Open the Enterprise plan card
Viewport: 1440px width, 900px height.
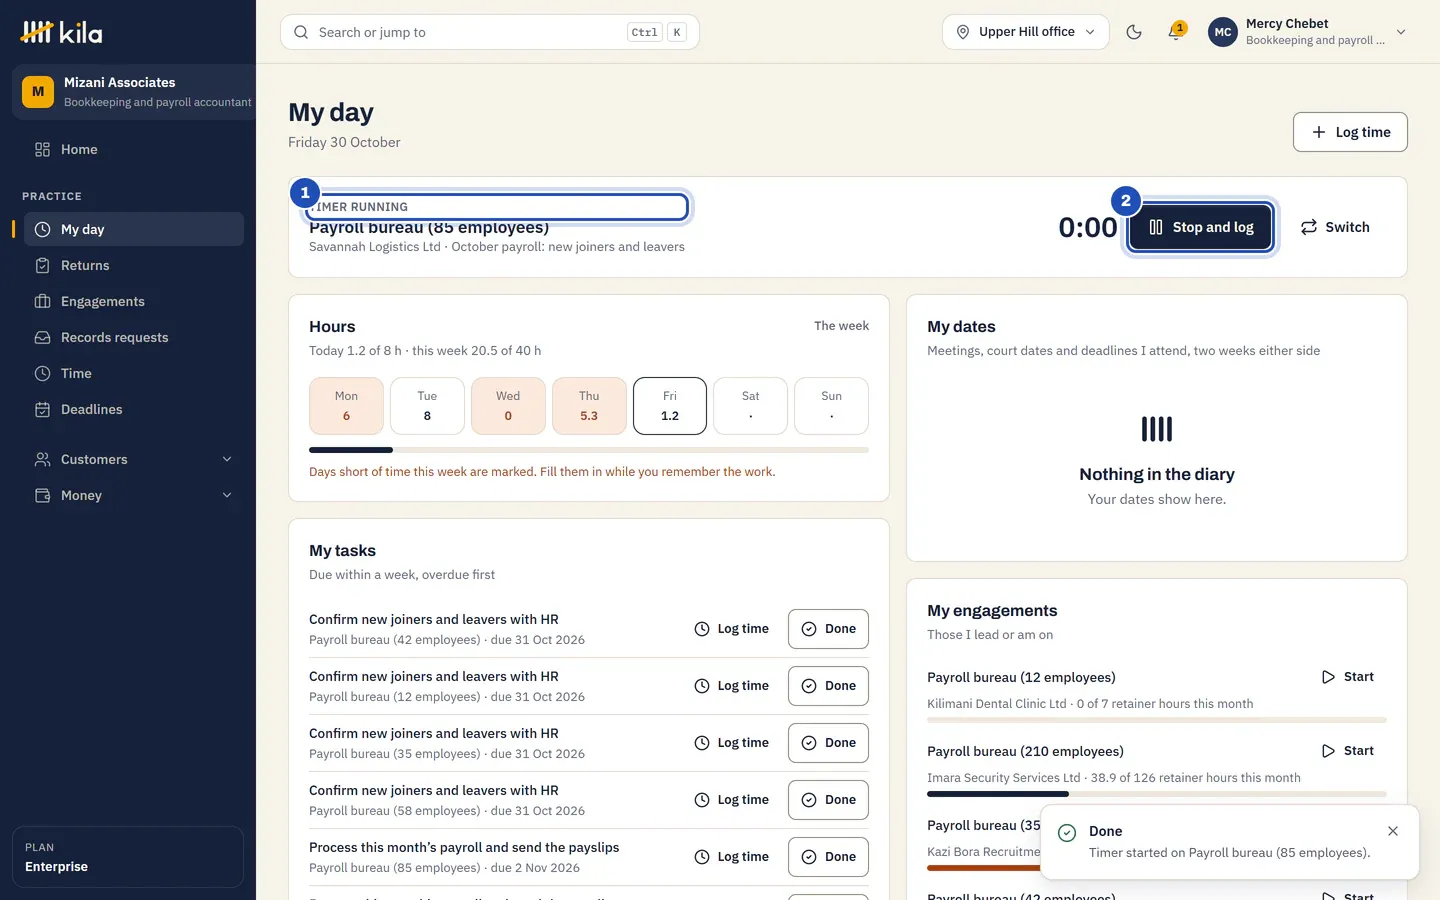[128, 857]
